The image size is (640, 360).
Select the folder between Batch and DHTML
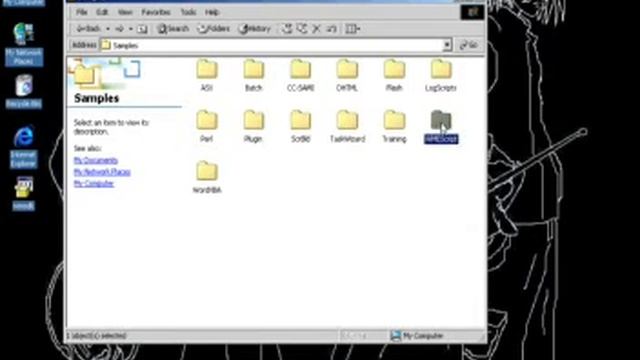(x=300, y=76)
